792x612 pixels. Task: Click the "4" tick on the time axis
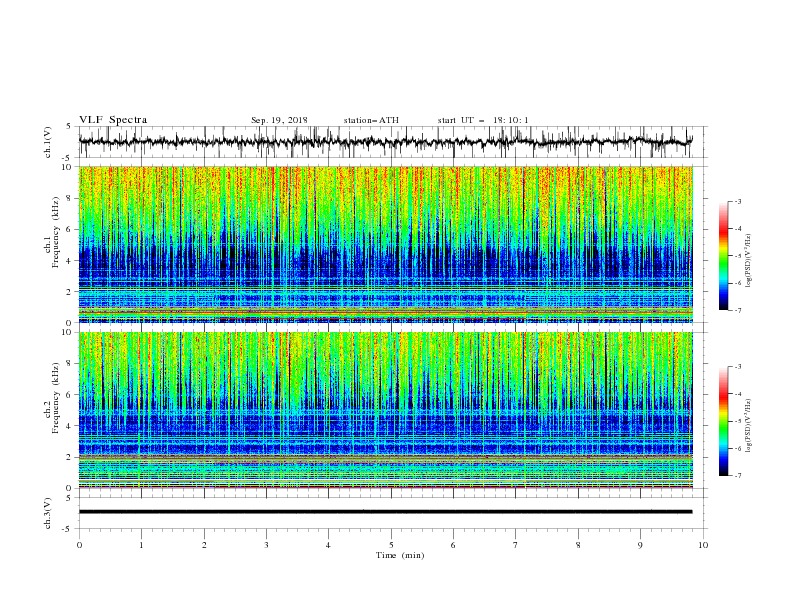(329, 545)
